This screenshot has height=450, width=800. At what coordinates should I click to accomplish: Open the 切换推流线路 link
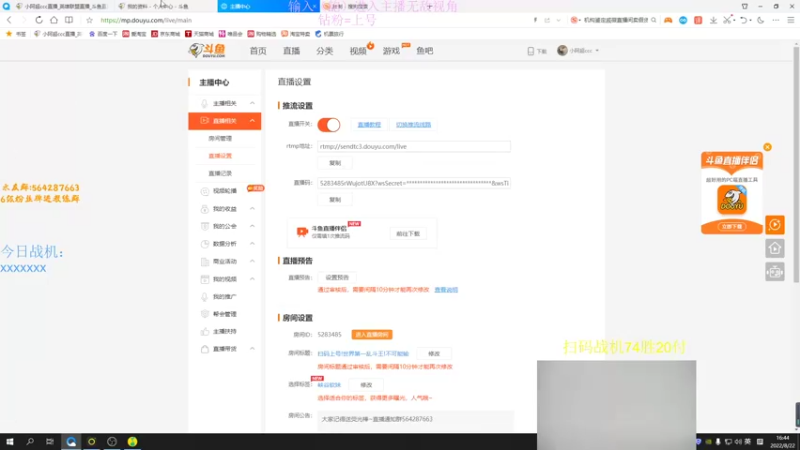point(413,124)
